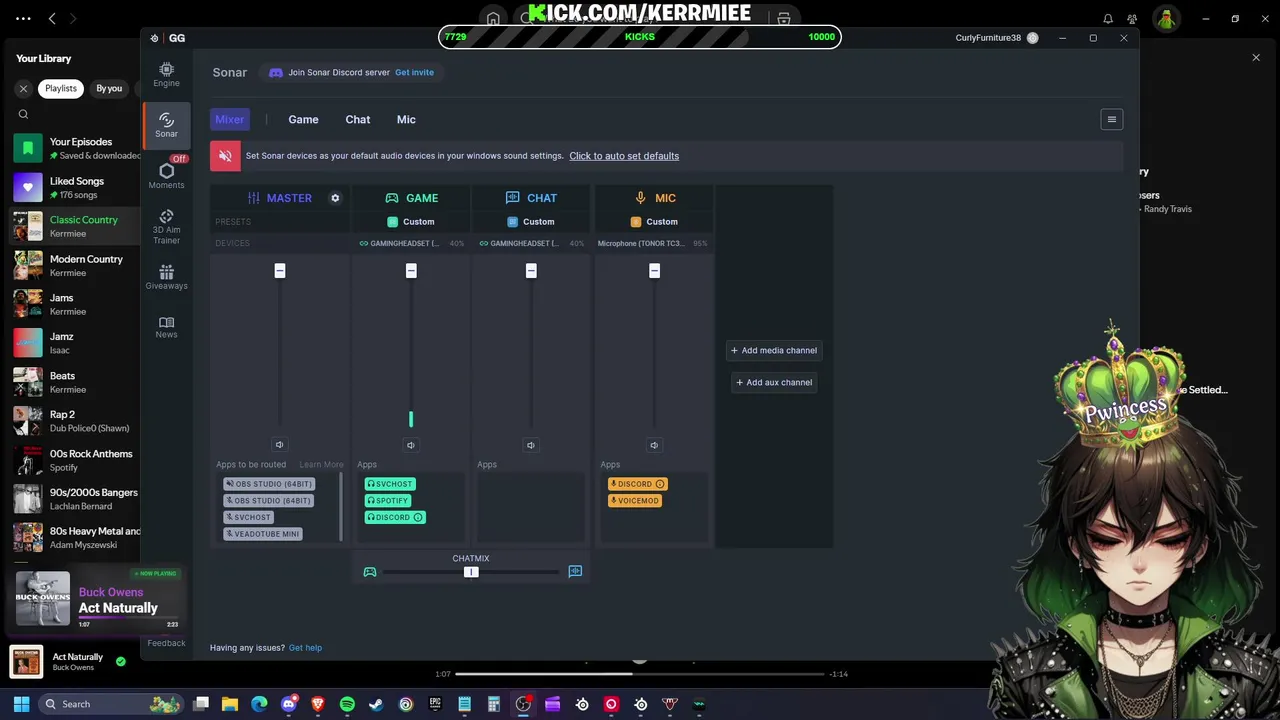Select the VOICEMOD app chip in Mic channel
Screen dimensions: 1280x720
[x=635, y=500]
